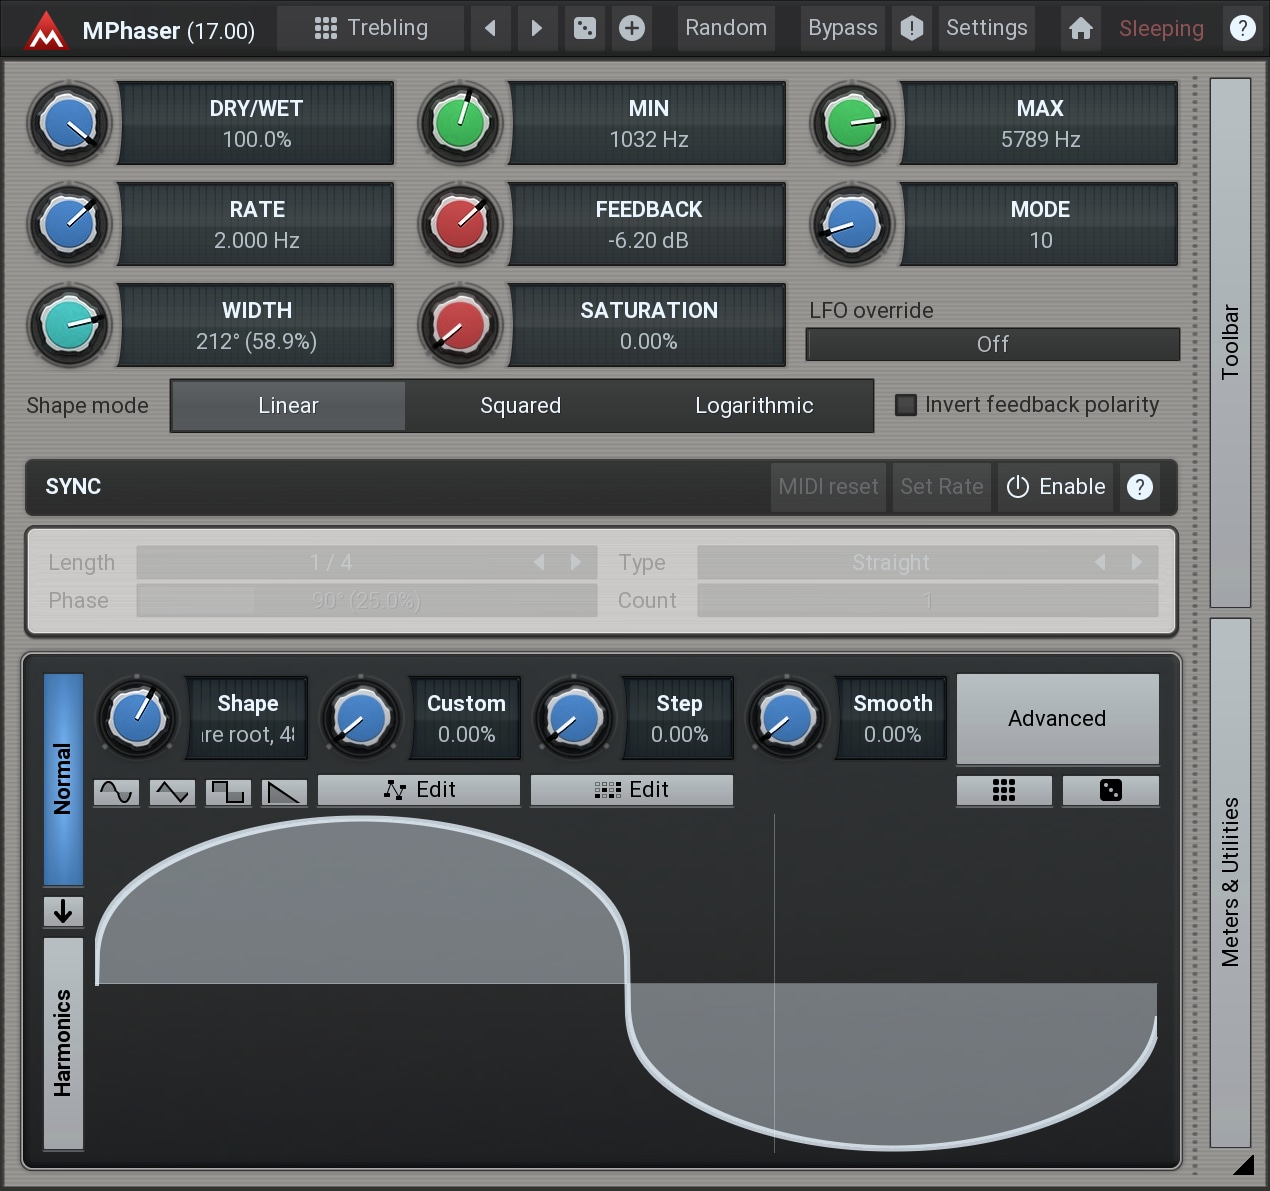Select the Squared shape mode

520,406
